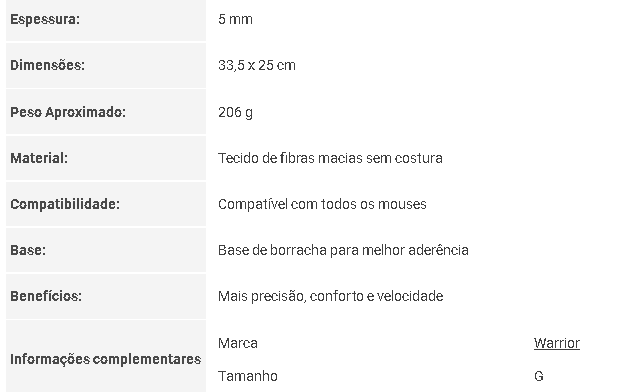Open the Warrior brand link
Screen dimensions: 635x392
point(556,343)
